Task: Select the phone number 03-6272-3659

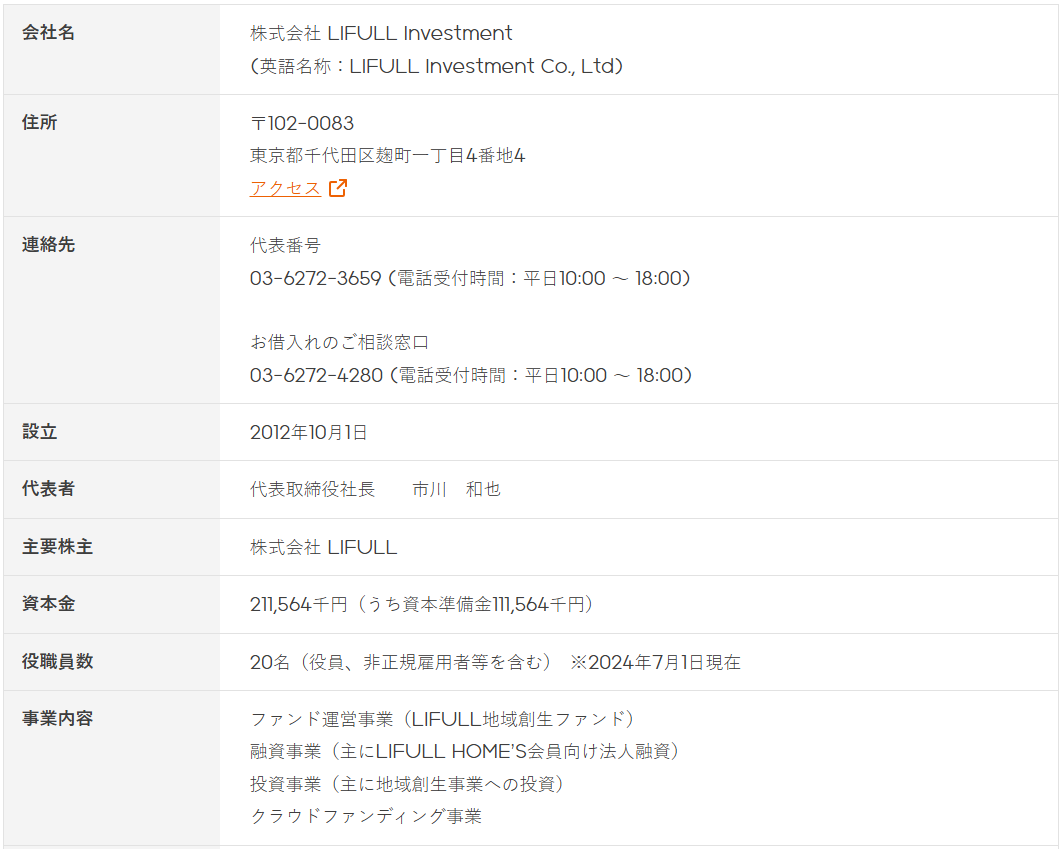Action: (315, 278)
